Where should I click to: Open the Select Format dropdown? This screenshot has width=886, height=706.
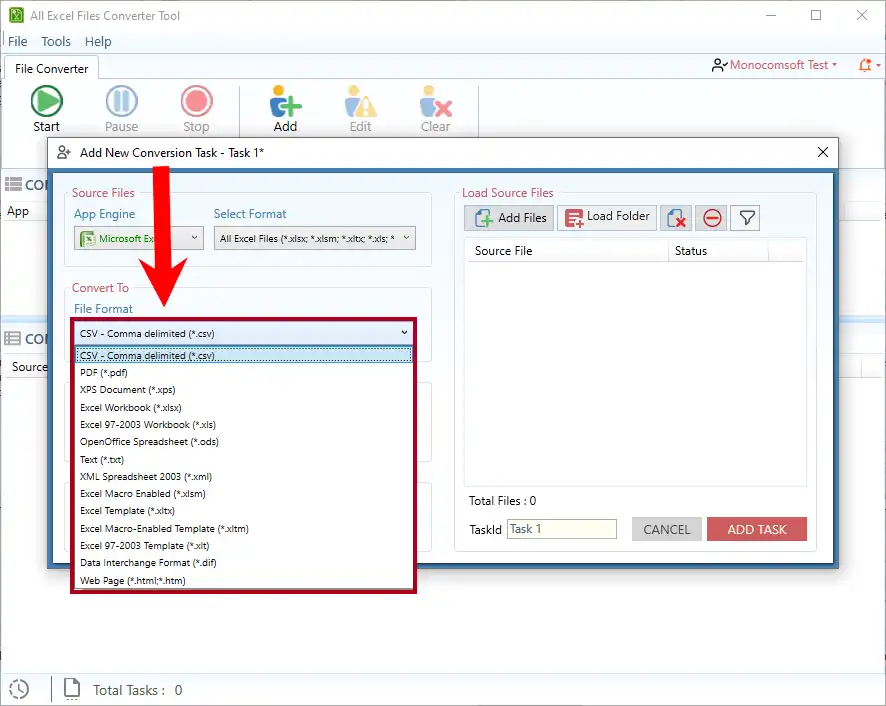[x=315, y=238]
